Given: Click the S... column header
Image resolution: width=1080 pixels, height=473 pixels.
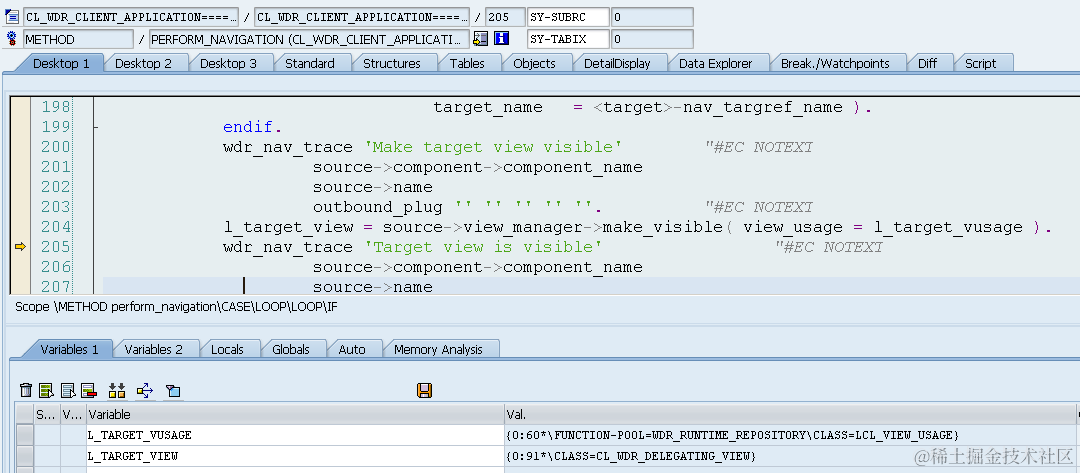Looking at the screenshot, I should (x=48, y=414).
